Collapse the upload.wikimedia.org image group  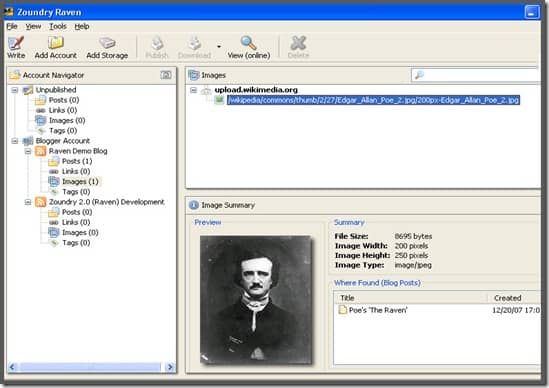point(193,90)
